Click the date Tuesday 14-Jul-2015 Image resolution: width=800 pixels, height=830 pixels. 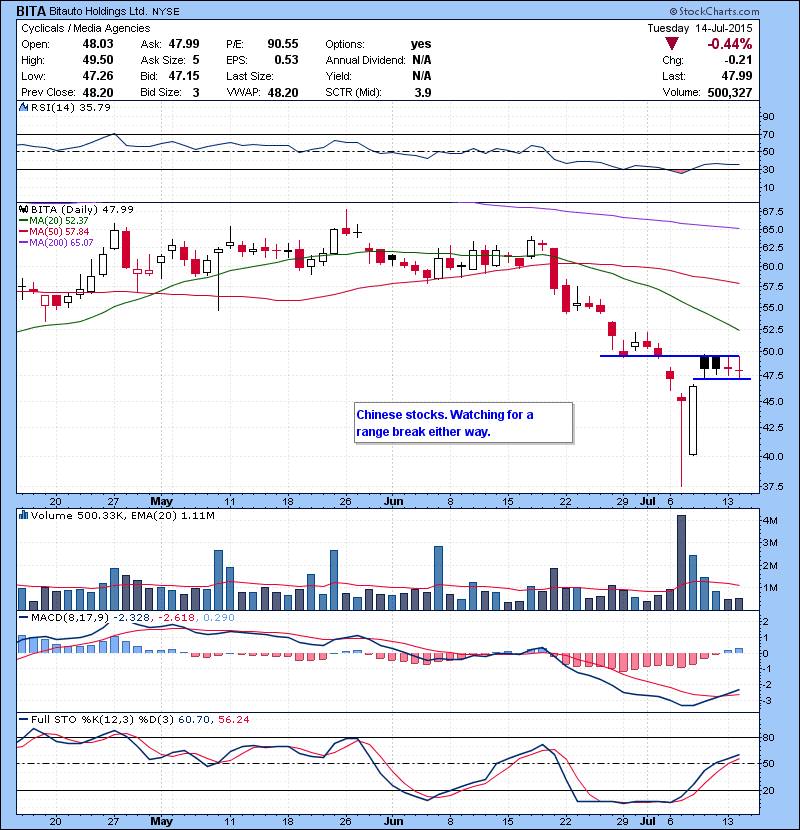[699, 28]
